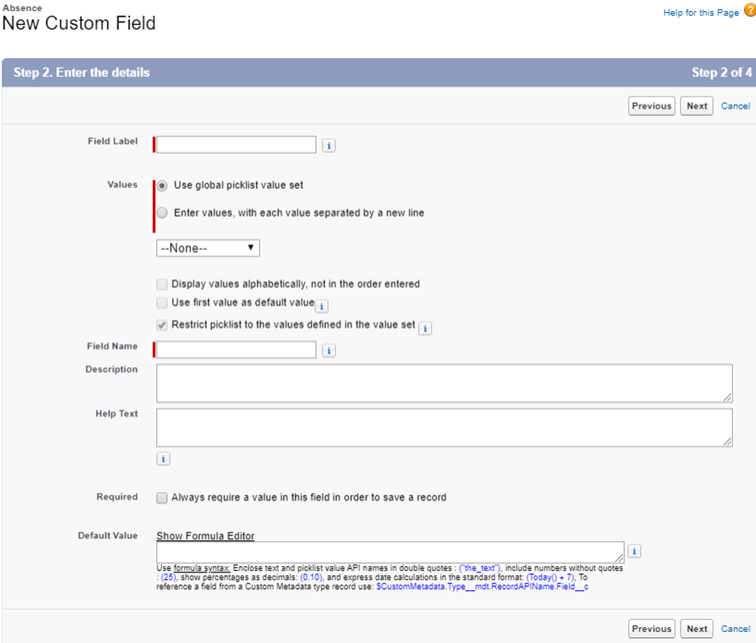Click info icon below Help Text box
This screenshot has width=756, height=643.
[x=163, y=459]
